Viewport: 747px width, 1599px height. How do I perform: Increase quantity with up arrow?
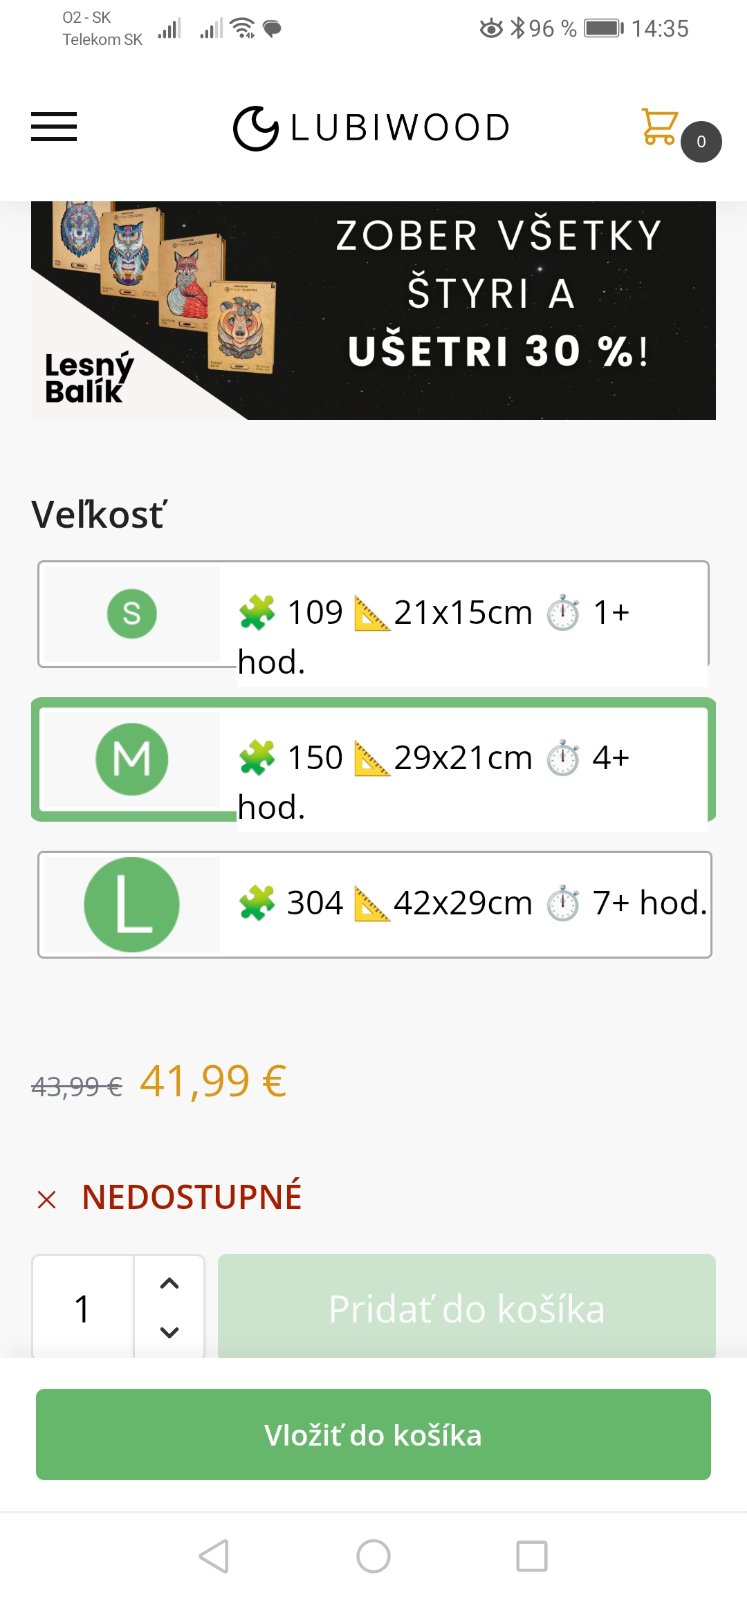(170, 1284)
